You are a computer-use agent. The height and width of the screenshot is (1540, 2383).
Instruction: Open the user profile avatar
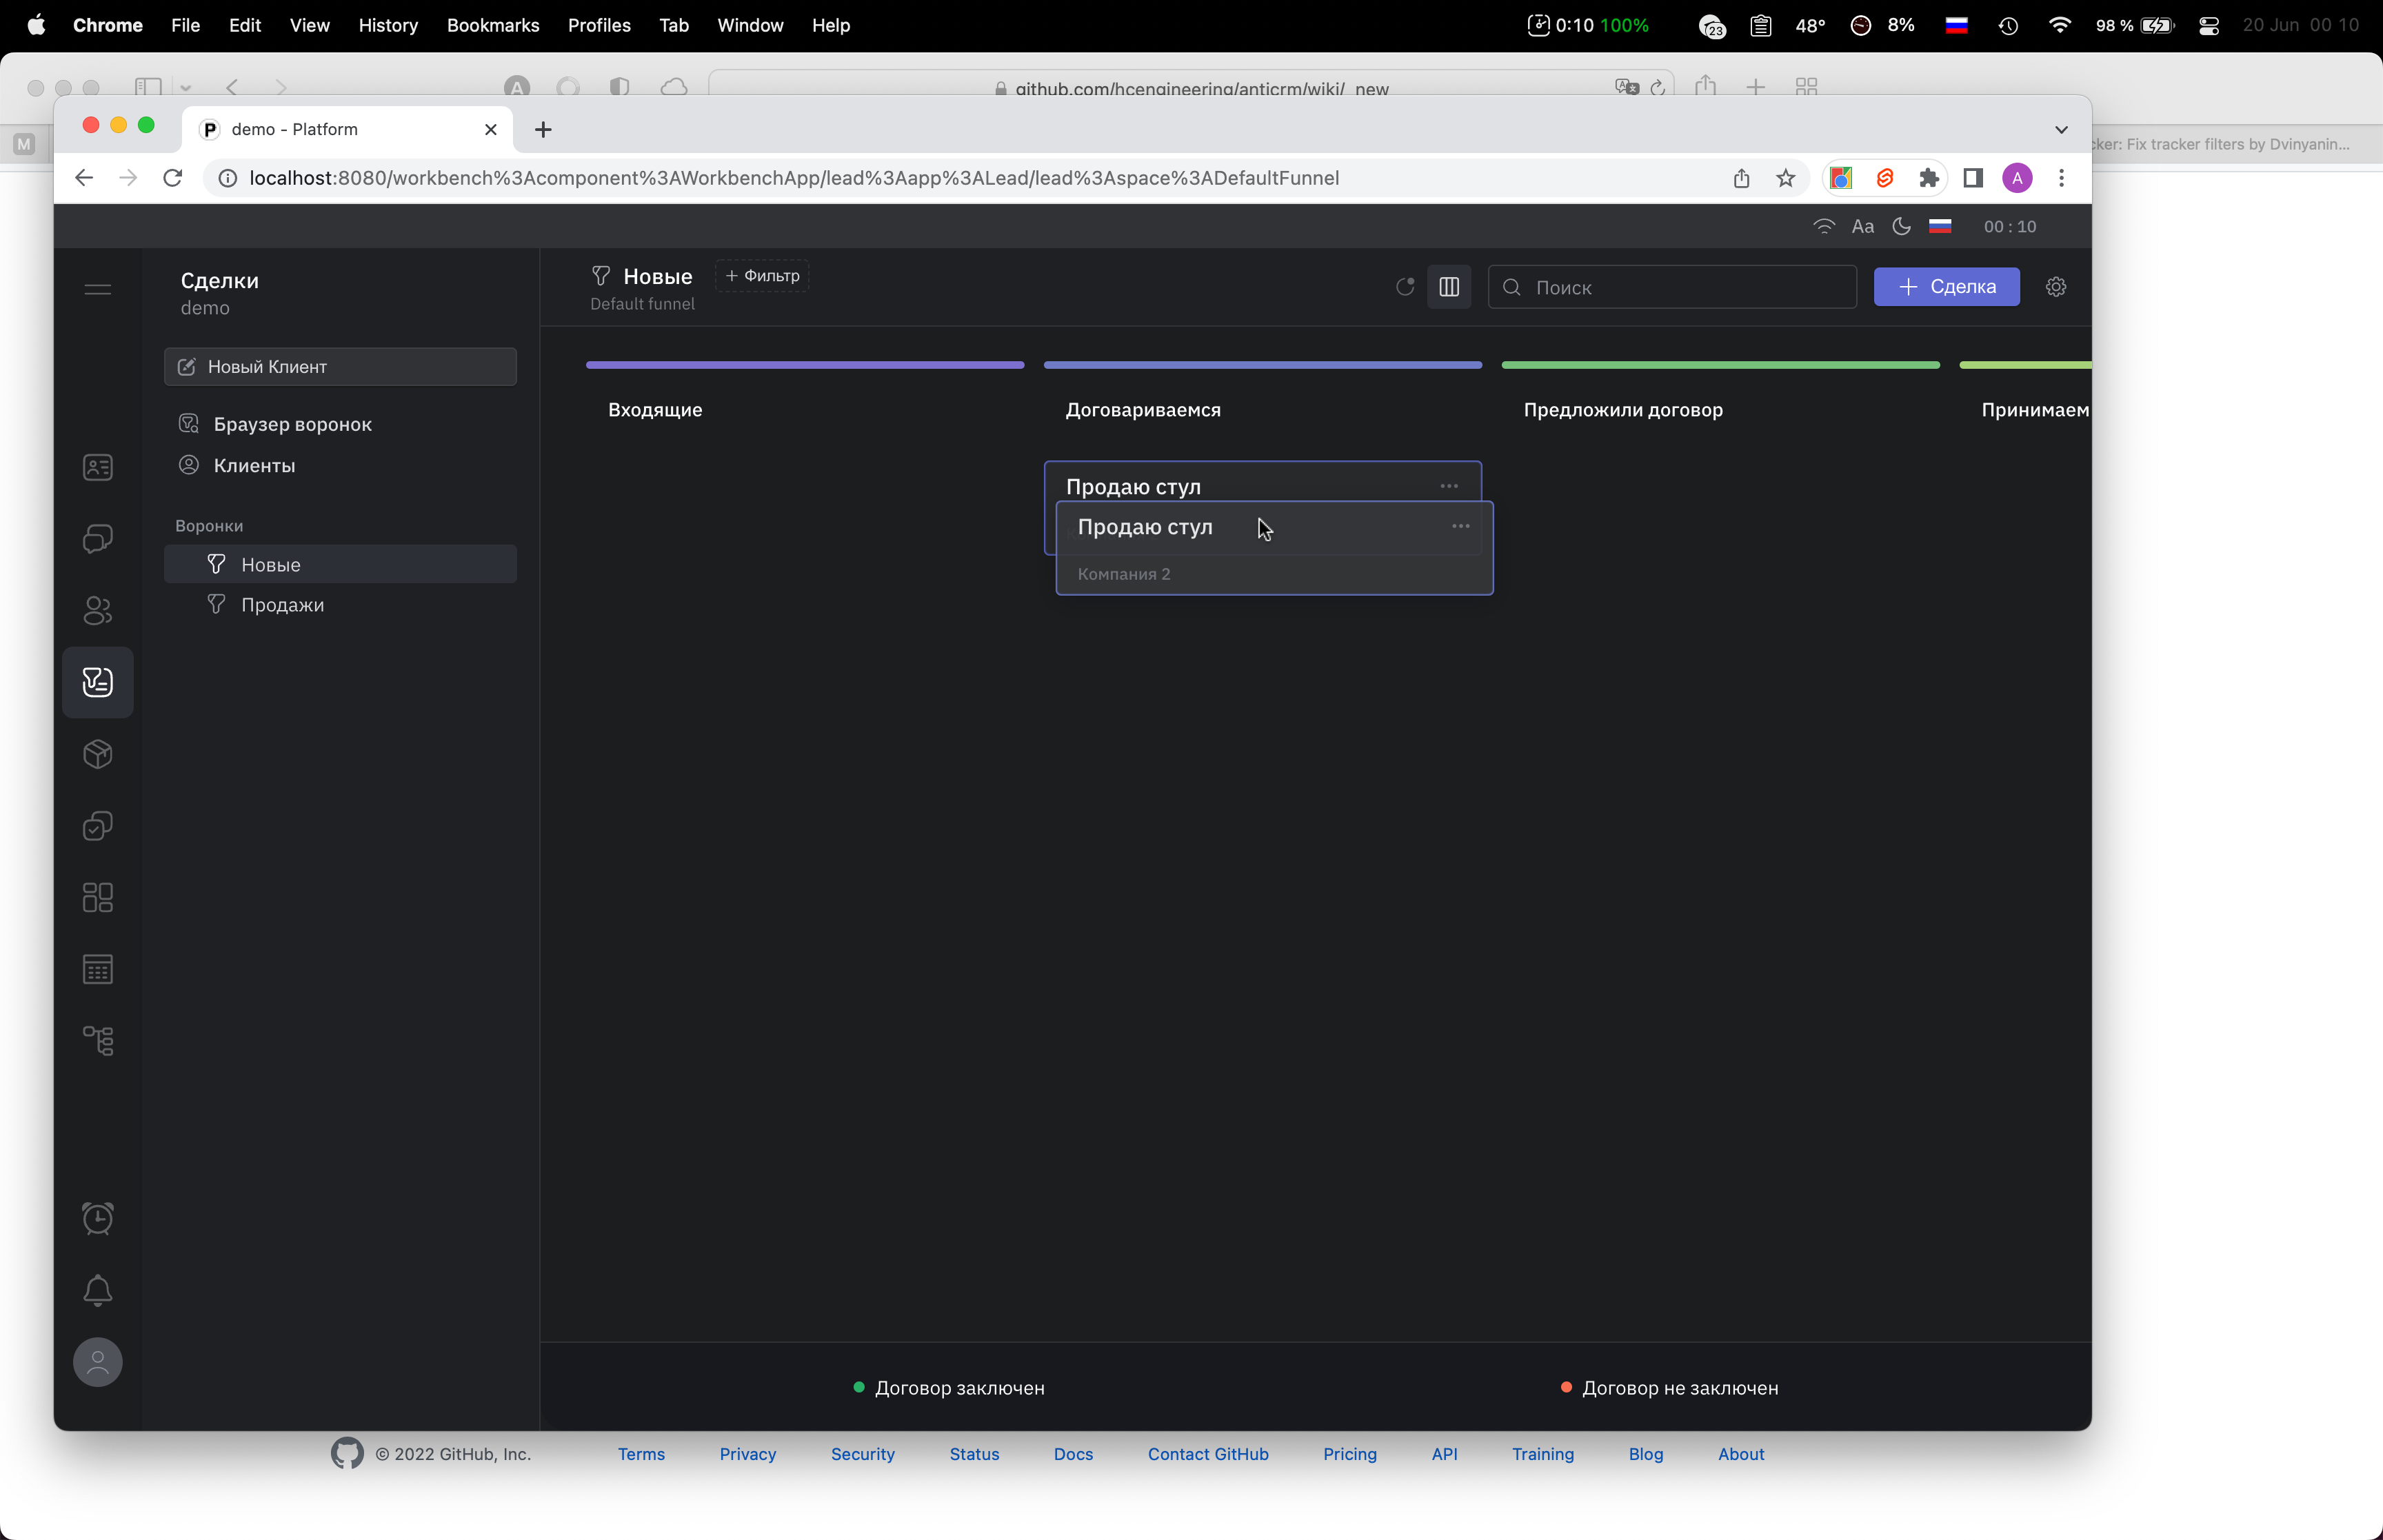(98, 1362)
